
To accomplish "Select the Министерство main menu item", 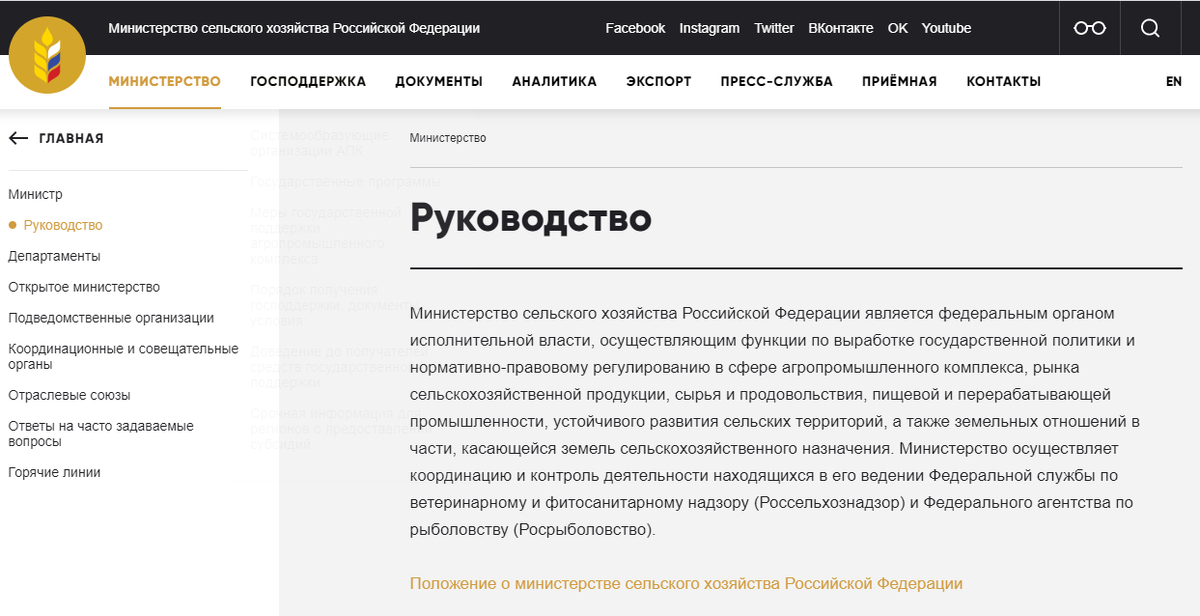I will (165, 82).
